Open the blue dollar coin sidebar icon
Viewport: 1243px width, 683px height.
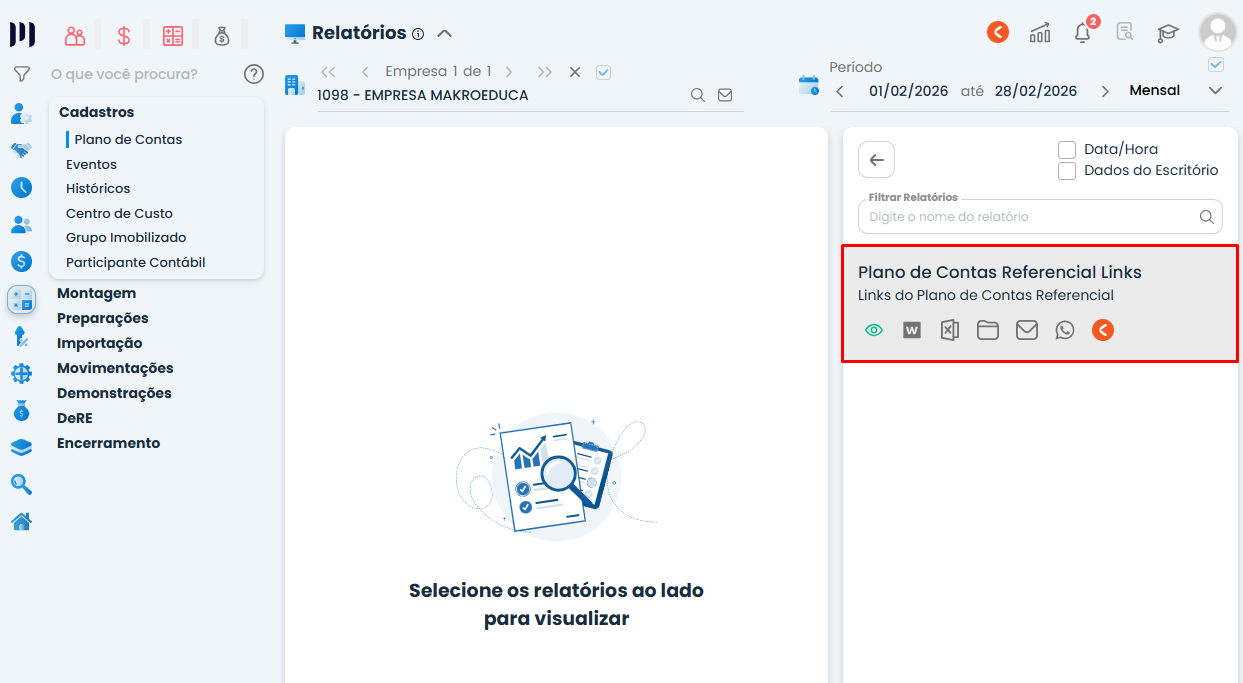tap(21, 261)
